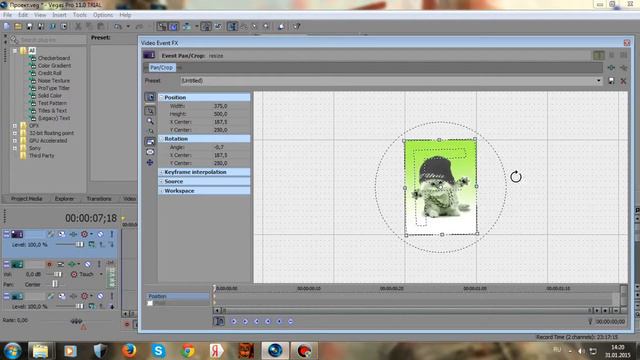Open the Preset dropdown in Pan/Crop
This screenshot has height=360, width=640.
click(598, 81)
